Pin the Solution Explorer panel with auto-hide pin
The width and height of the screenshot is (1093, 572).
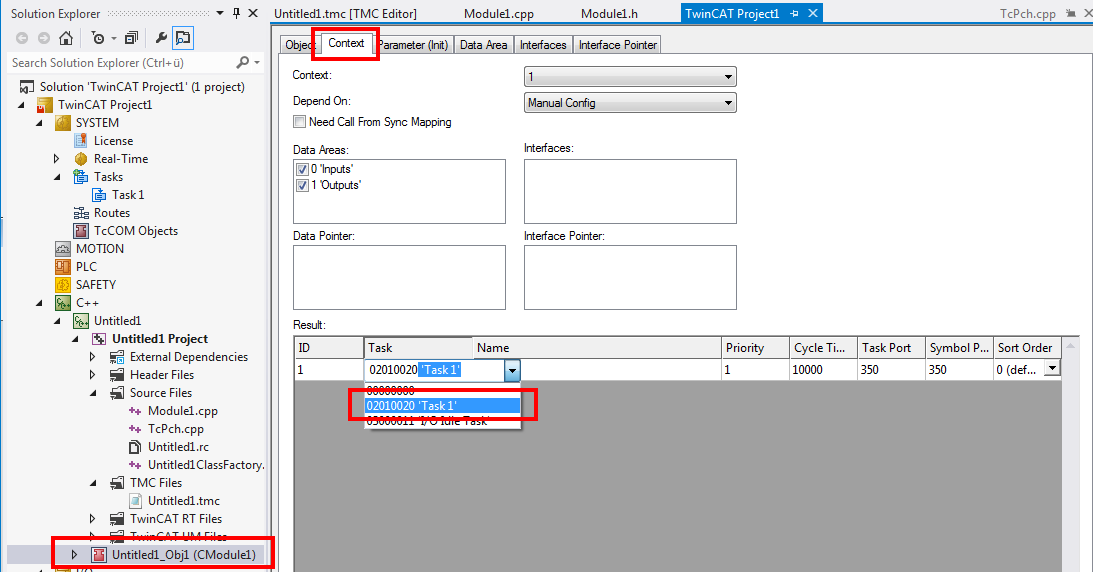[236, 13]
